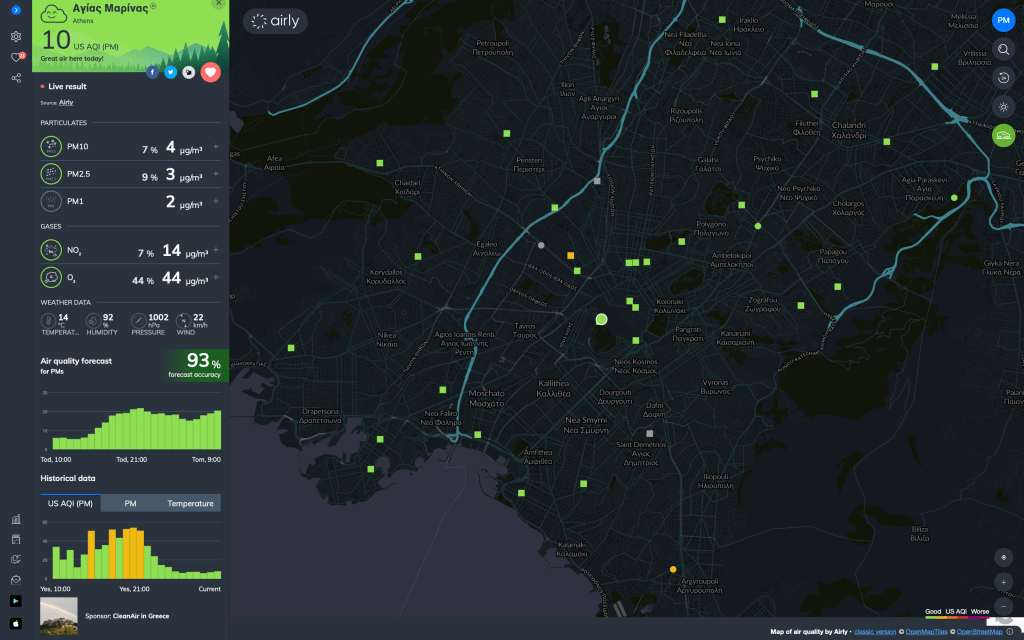1024x640 pixels.
Task: Open Apple App Store icon
Action: pyautogui.click(x=16, y=622)
